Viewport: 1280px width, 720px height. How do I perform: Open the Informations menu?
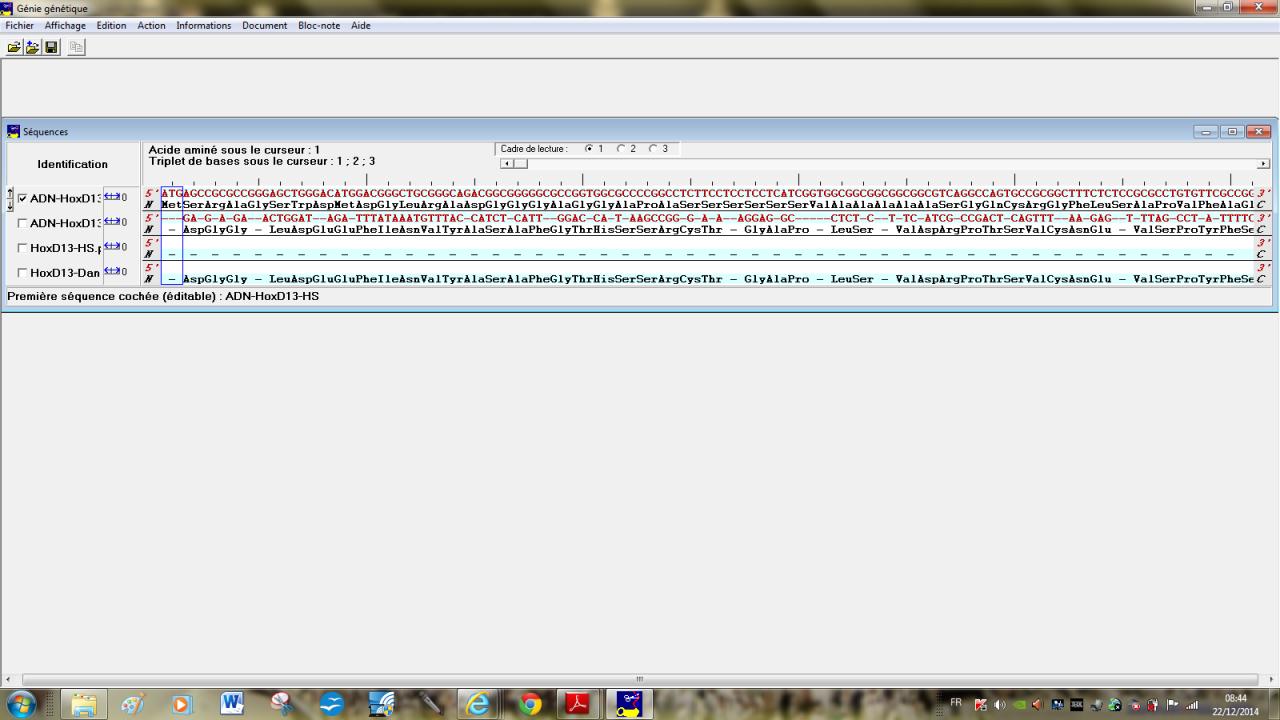204,26
